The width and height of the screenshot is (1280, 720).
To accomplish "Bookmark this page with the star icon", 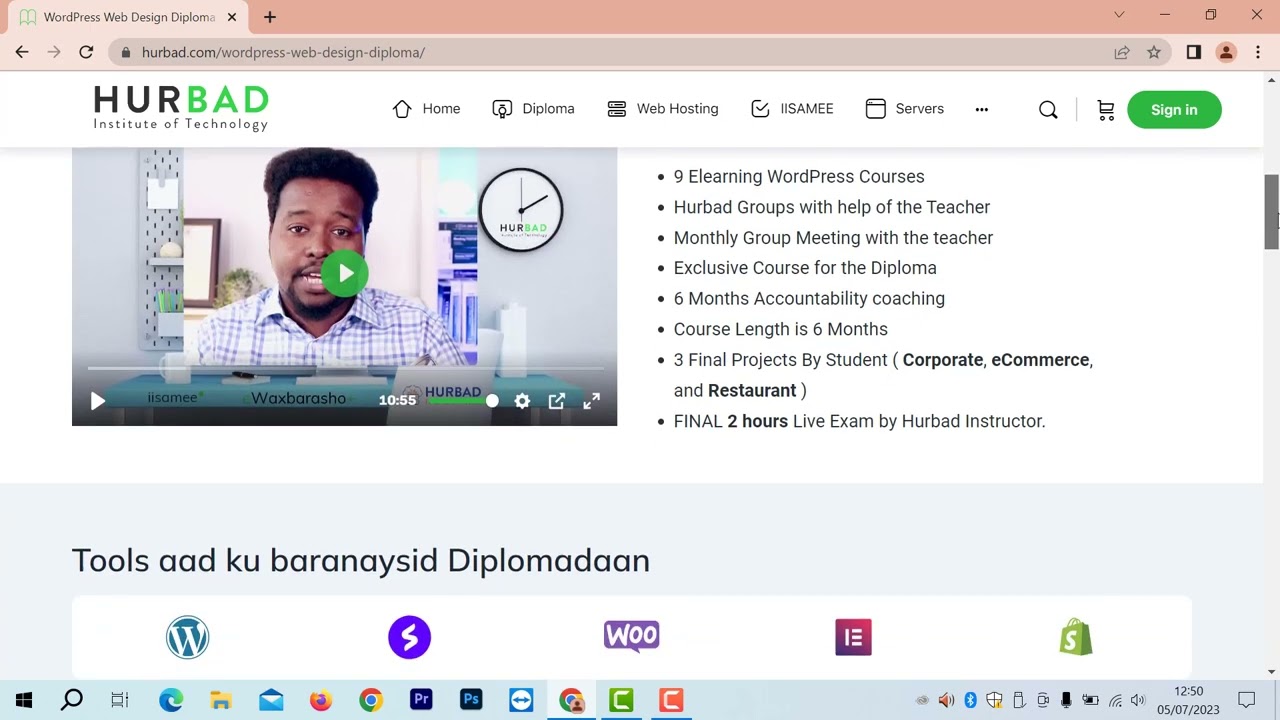I will (x=1154, y=52).
